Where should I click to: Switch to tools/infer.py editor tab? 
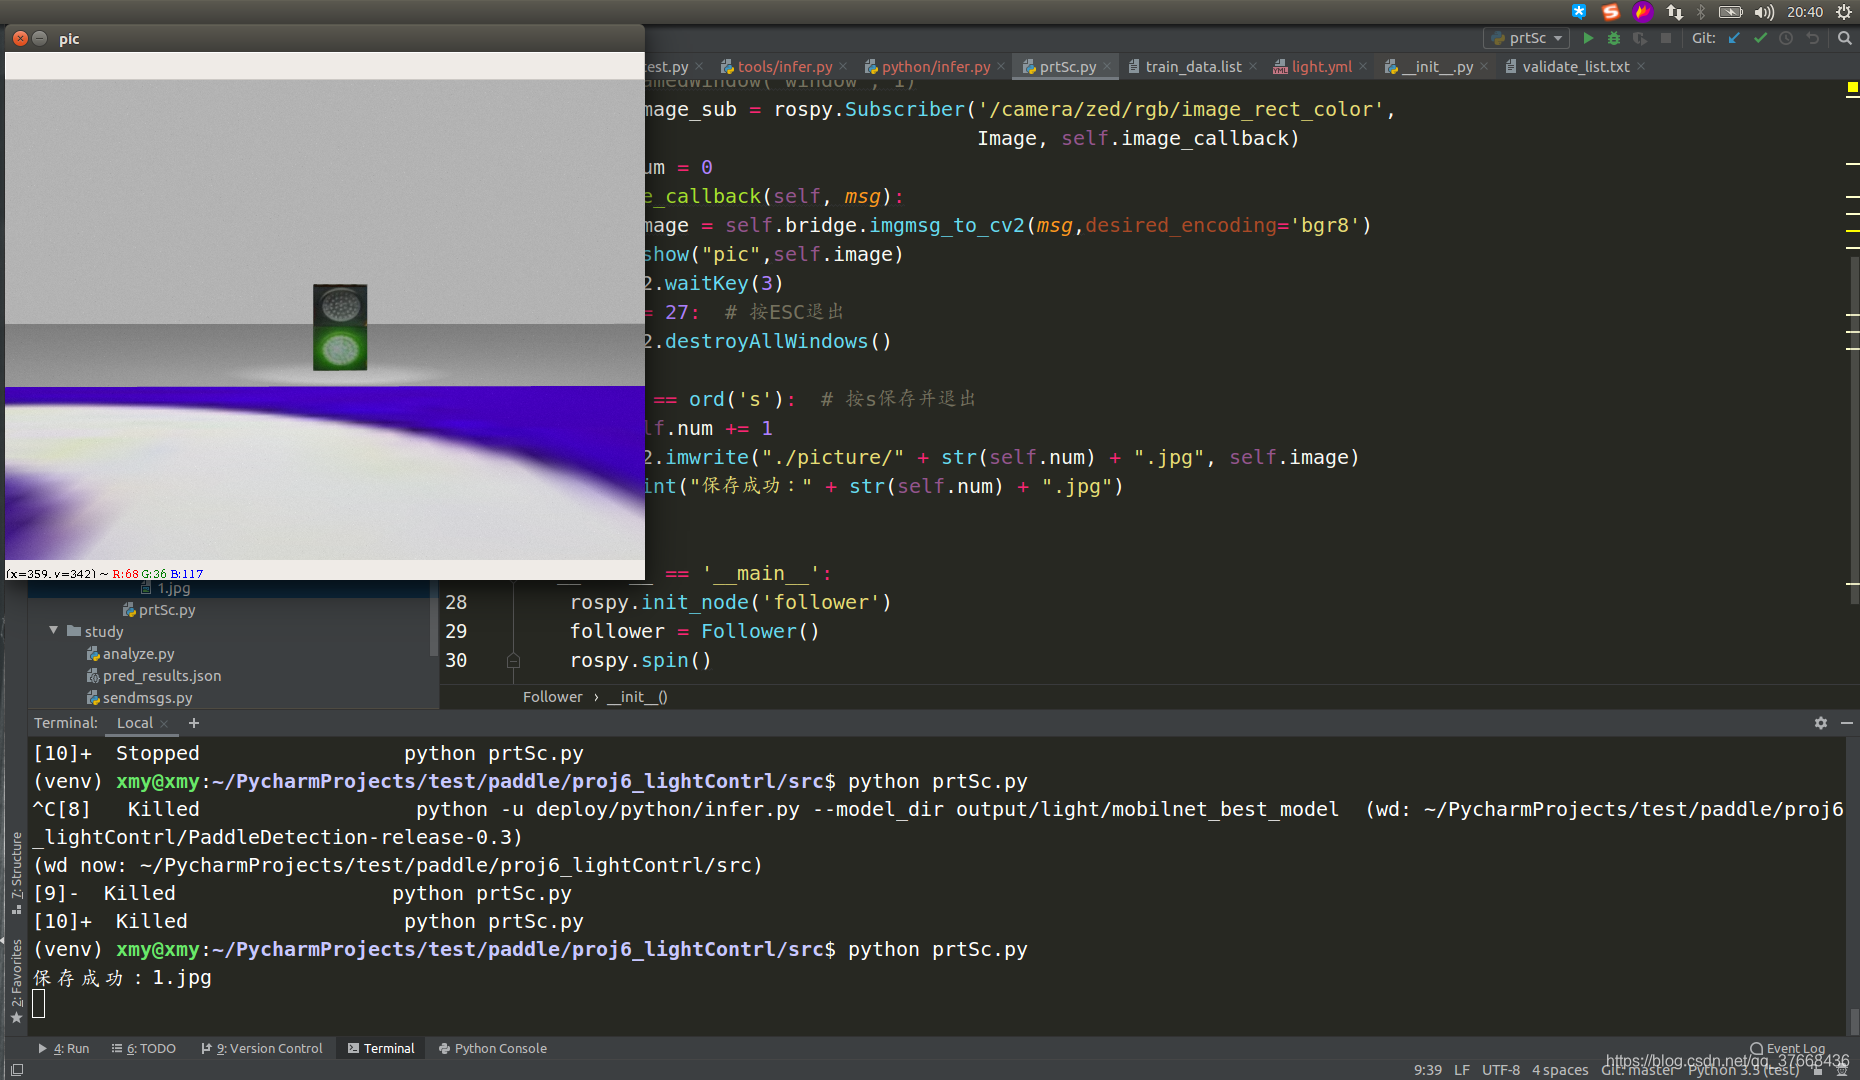point(784,67)
